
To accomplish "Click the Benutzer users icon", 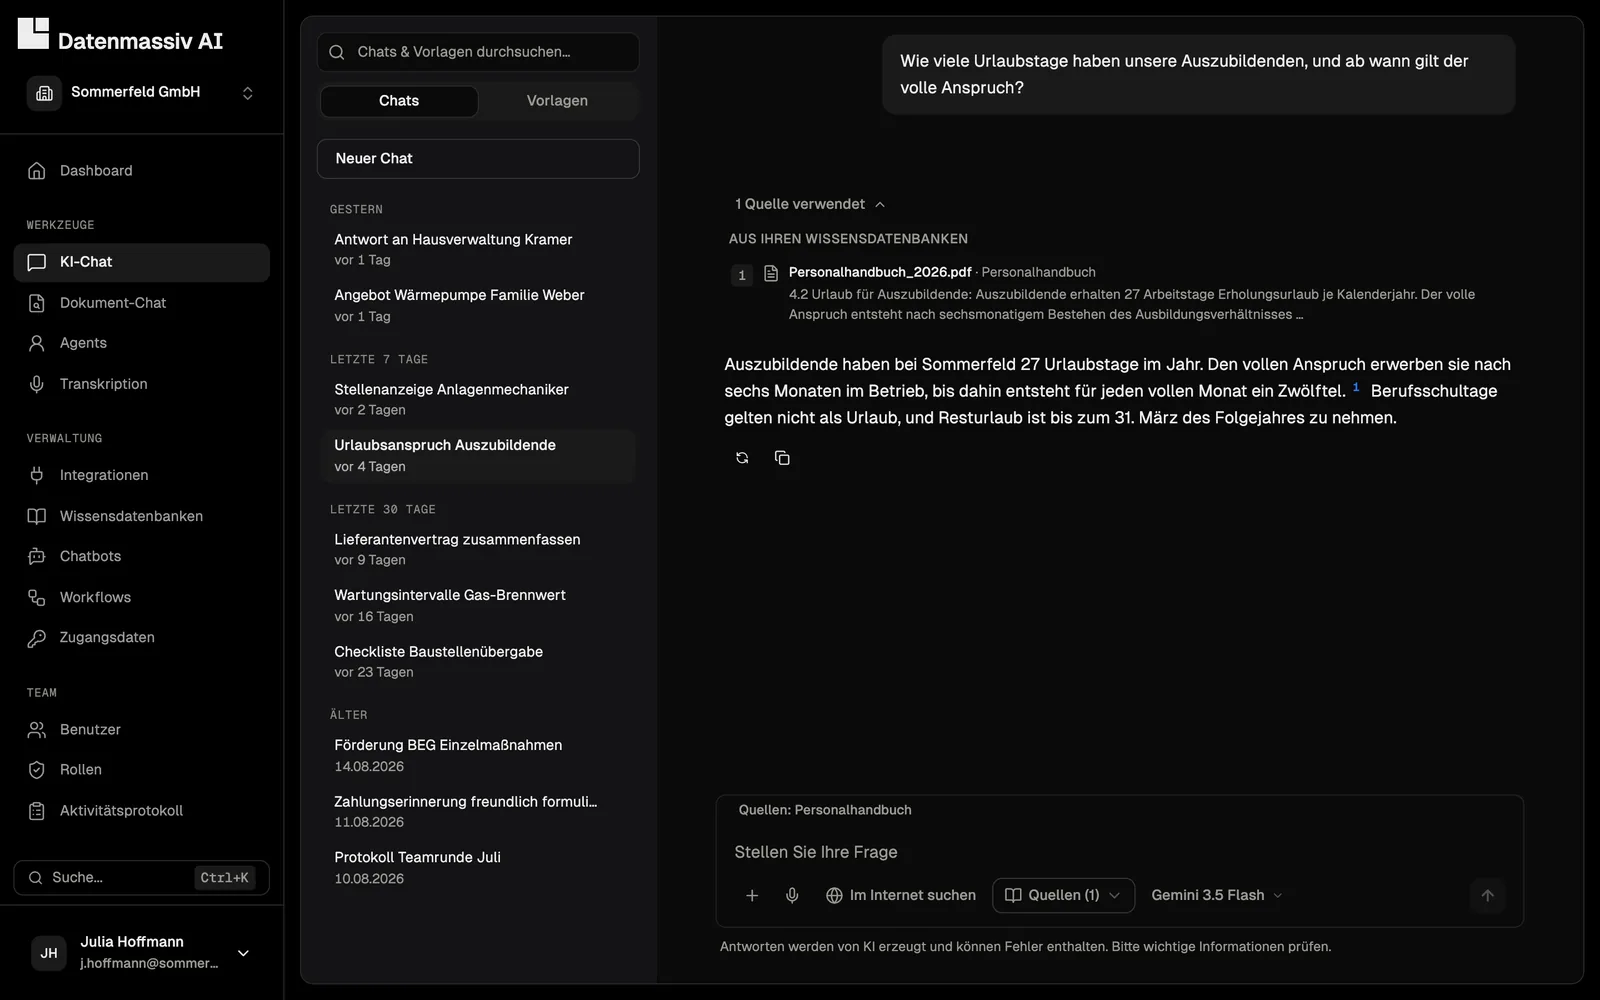I will 37,730.
